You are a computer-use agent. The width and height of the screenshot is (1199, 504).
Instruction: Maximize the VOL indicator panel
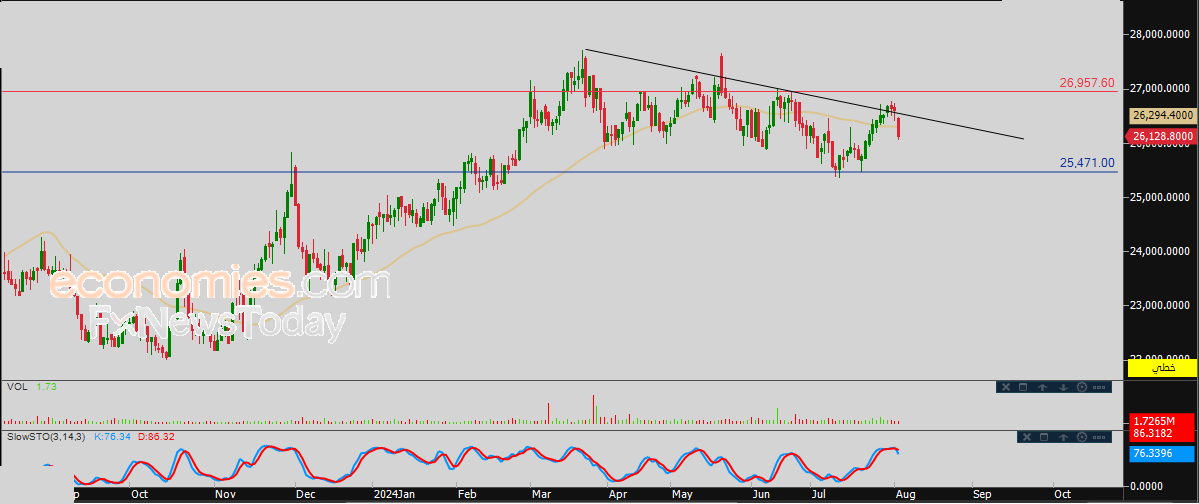pos(1023,387)
